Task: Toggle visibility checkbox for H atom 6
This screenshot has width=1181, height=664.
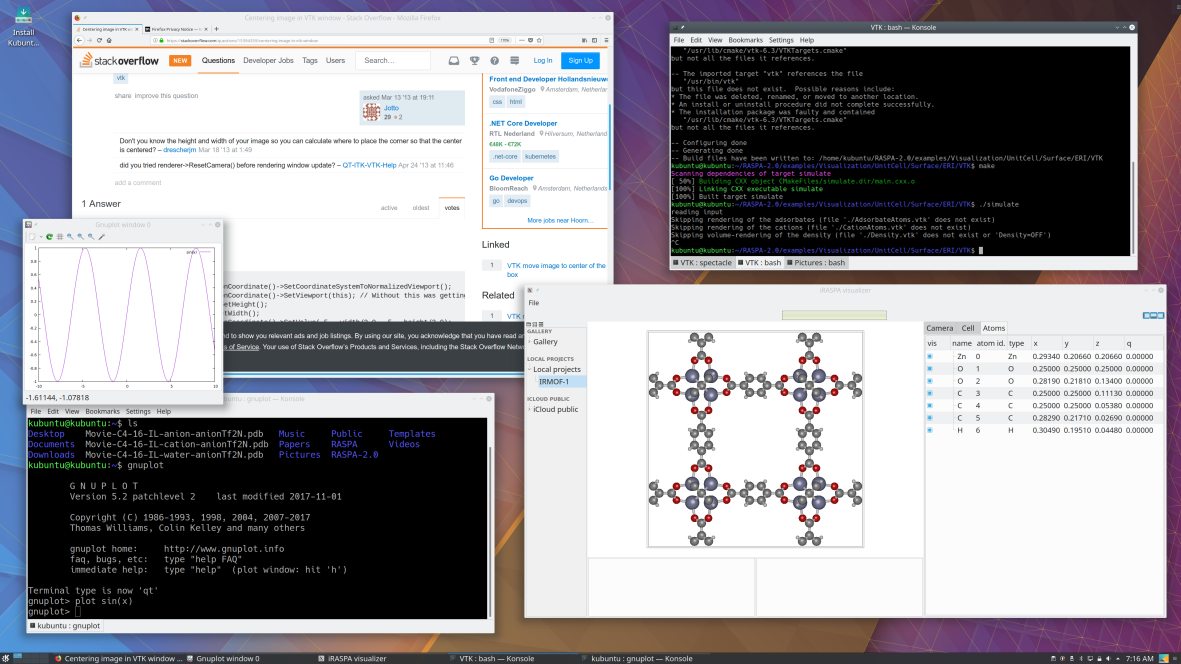Action: pyautogui.click(x=930, y=430)
